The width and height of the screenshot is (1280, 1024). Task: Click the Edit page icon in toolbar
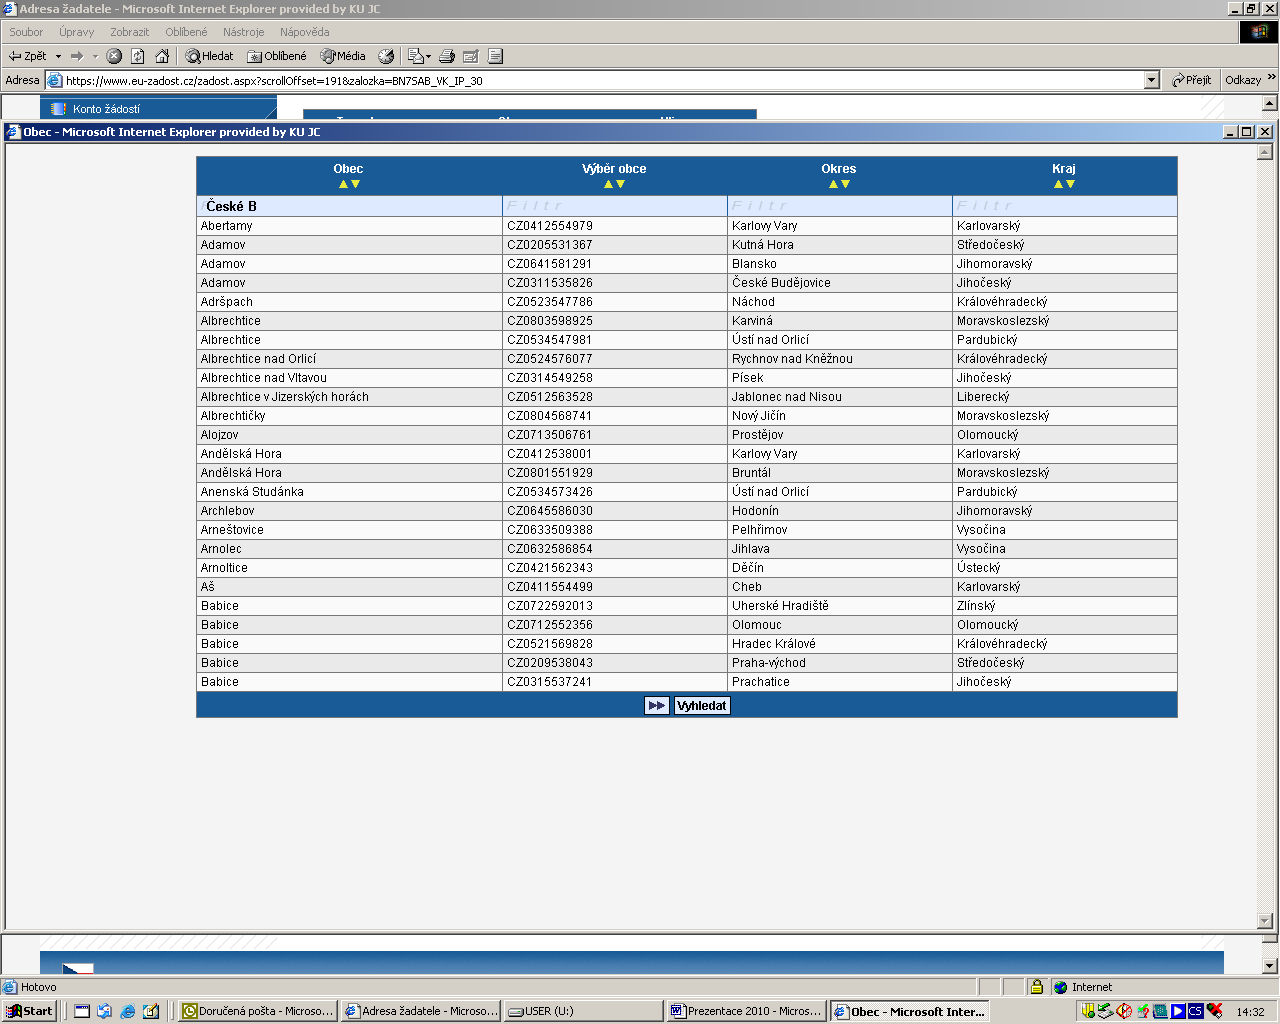(471, 56)
